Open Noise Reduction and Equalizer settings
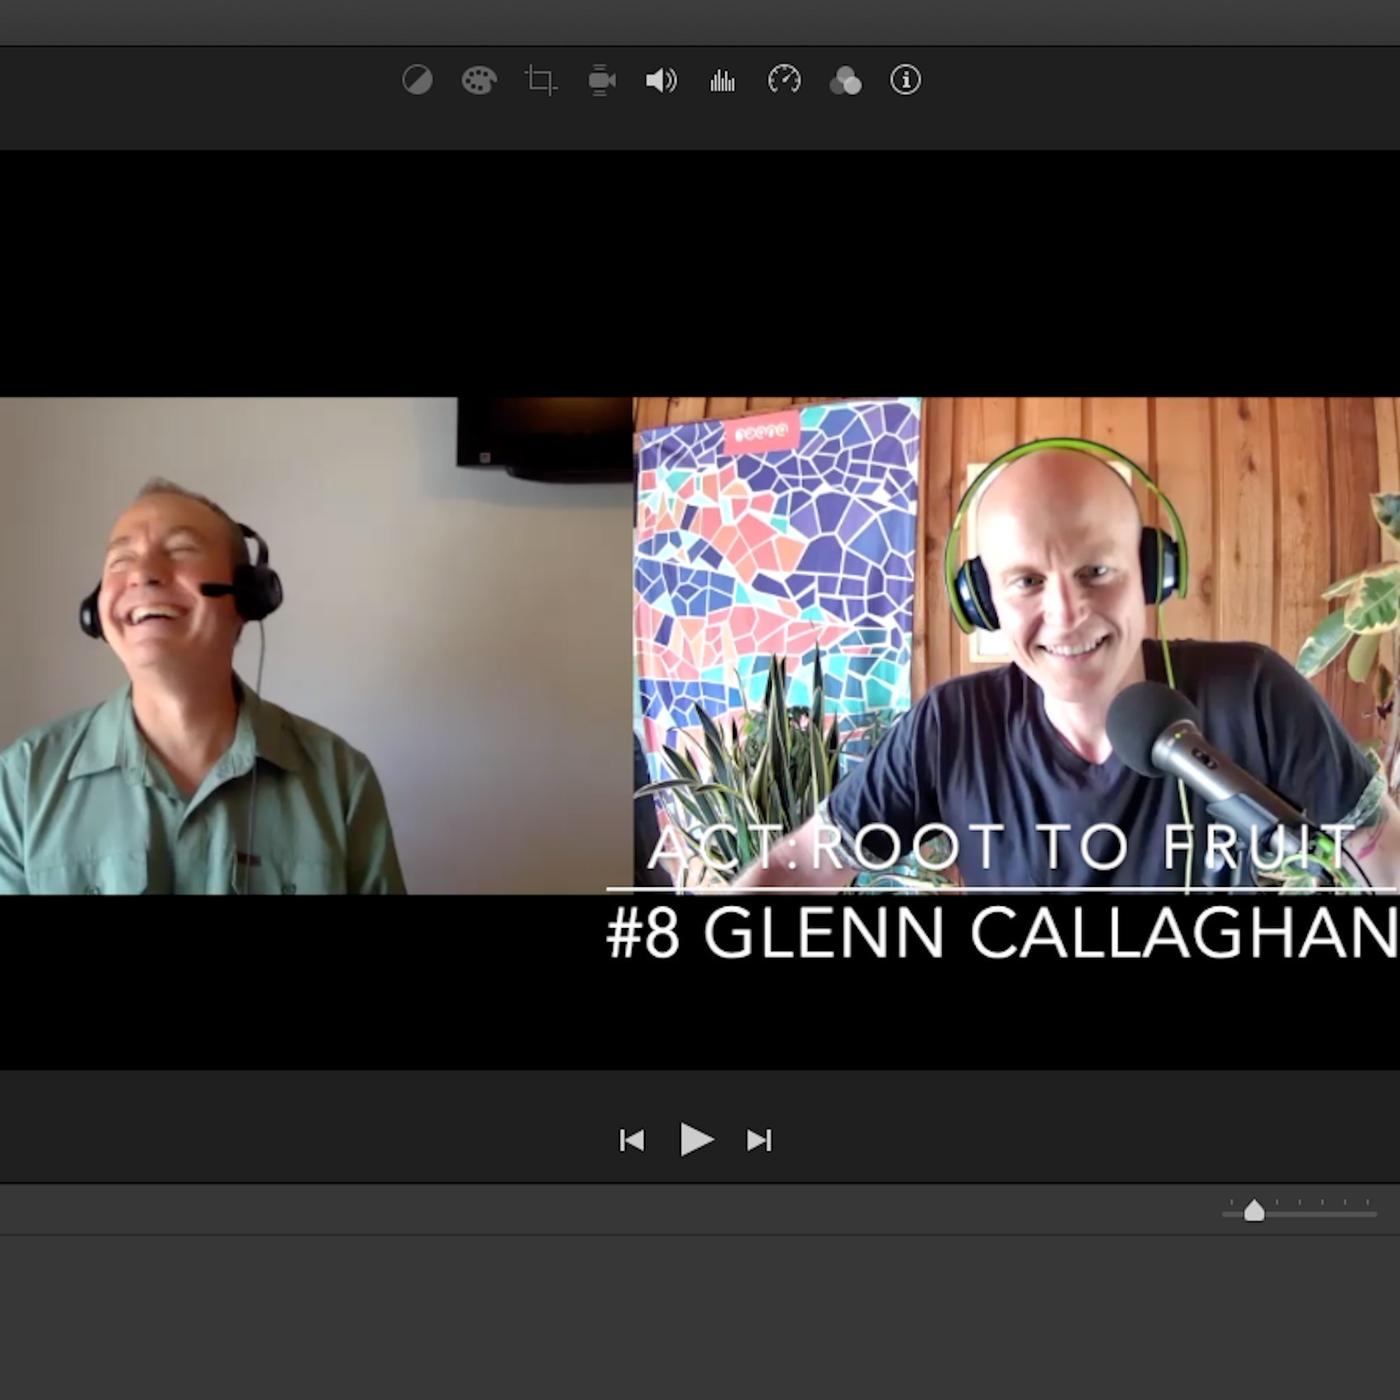 (x=722, y=82)
